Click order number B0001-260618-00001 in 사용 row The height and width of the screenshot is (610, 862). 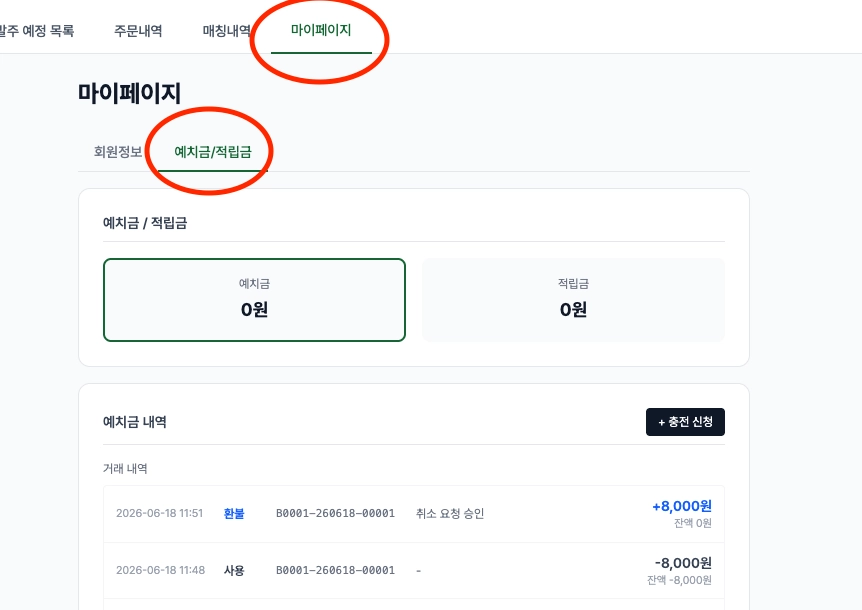[335, 570]
